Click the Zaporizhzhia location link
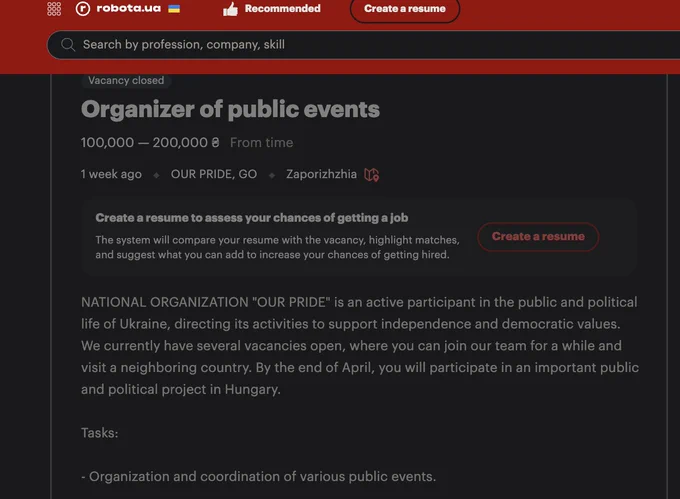This screenshot has height=499, width=680. click(321, 174)
